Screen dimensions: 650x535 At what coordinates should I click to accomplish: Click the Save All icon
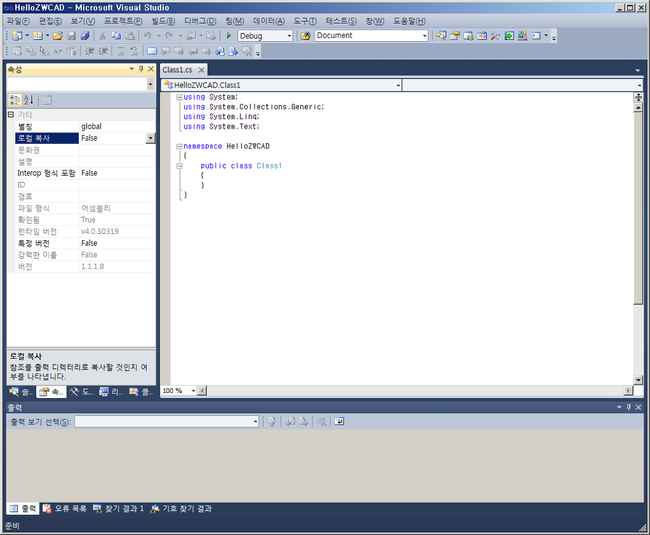click(x=85, y=36)
